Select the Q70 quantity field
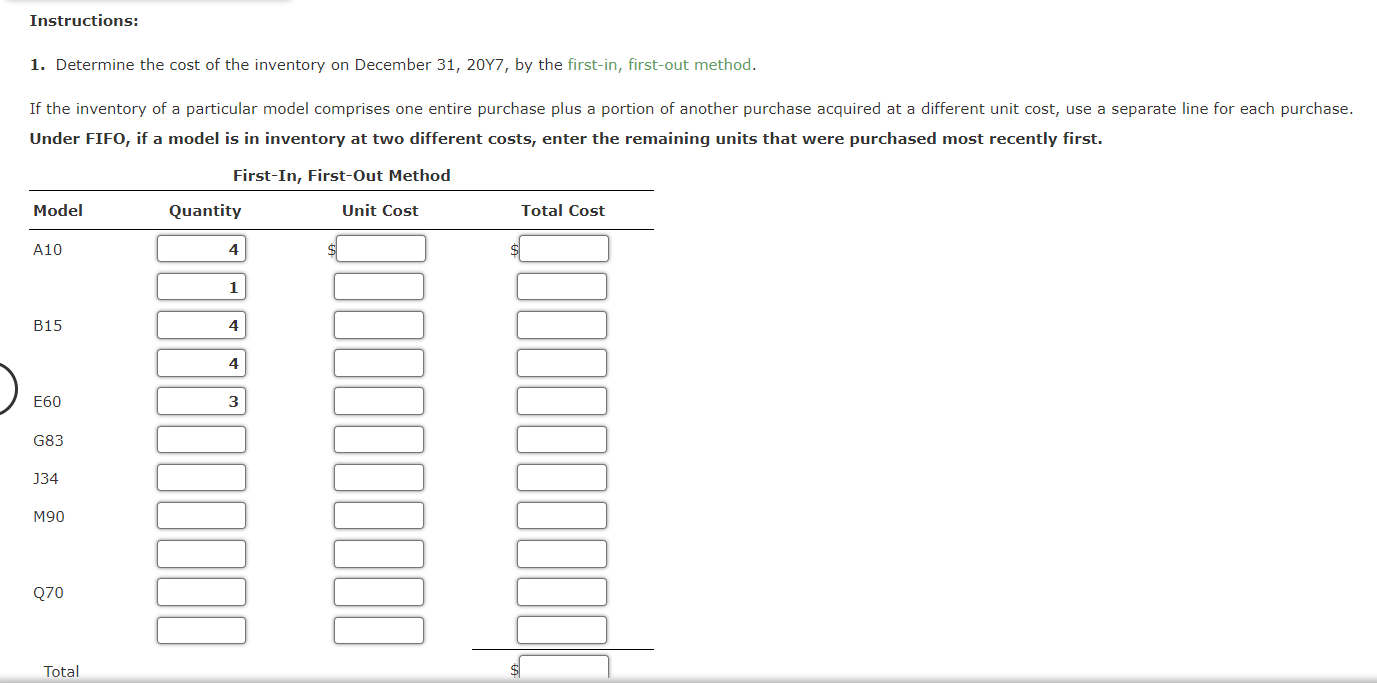 (201, 591)
